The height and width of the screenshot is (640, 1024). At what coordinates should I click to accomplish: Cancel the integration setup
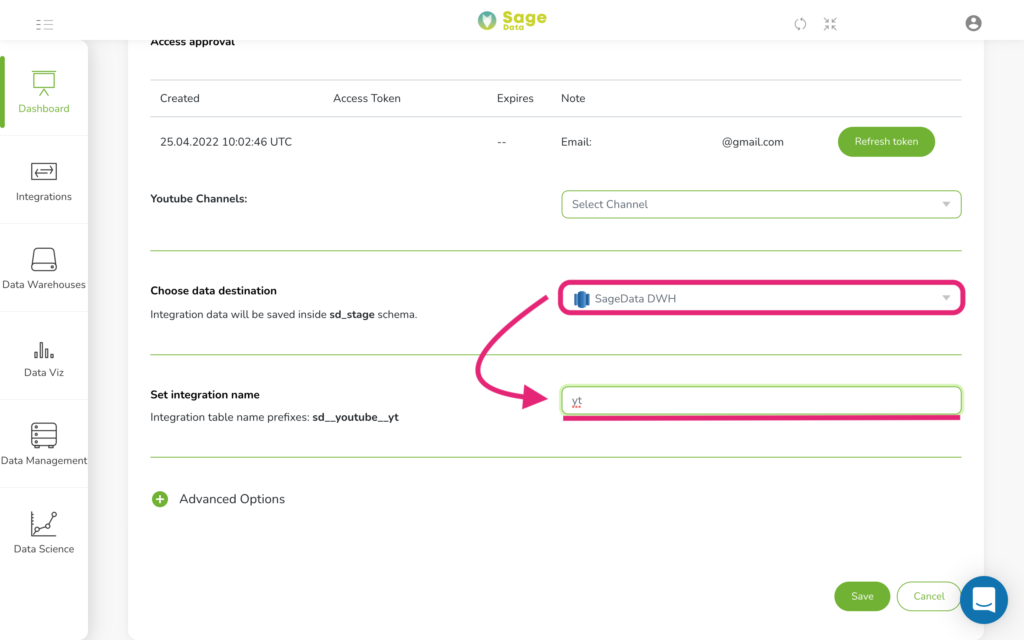[929, 596]
